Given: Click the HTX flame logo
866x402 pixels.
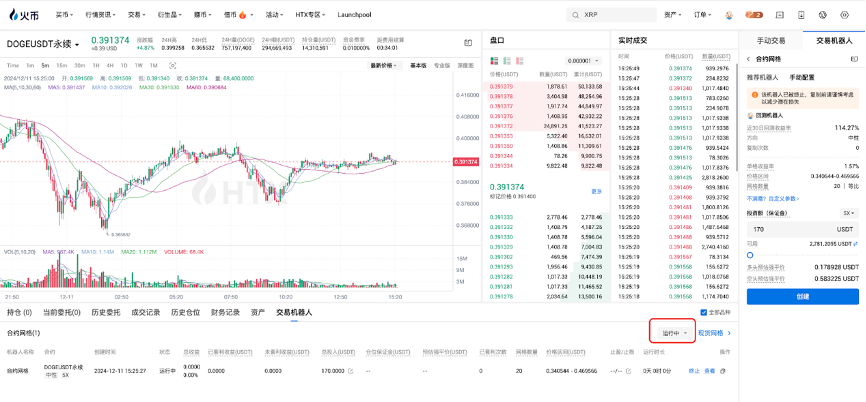Looking at the screenshot, I should (23, 15).
